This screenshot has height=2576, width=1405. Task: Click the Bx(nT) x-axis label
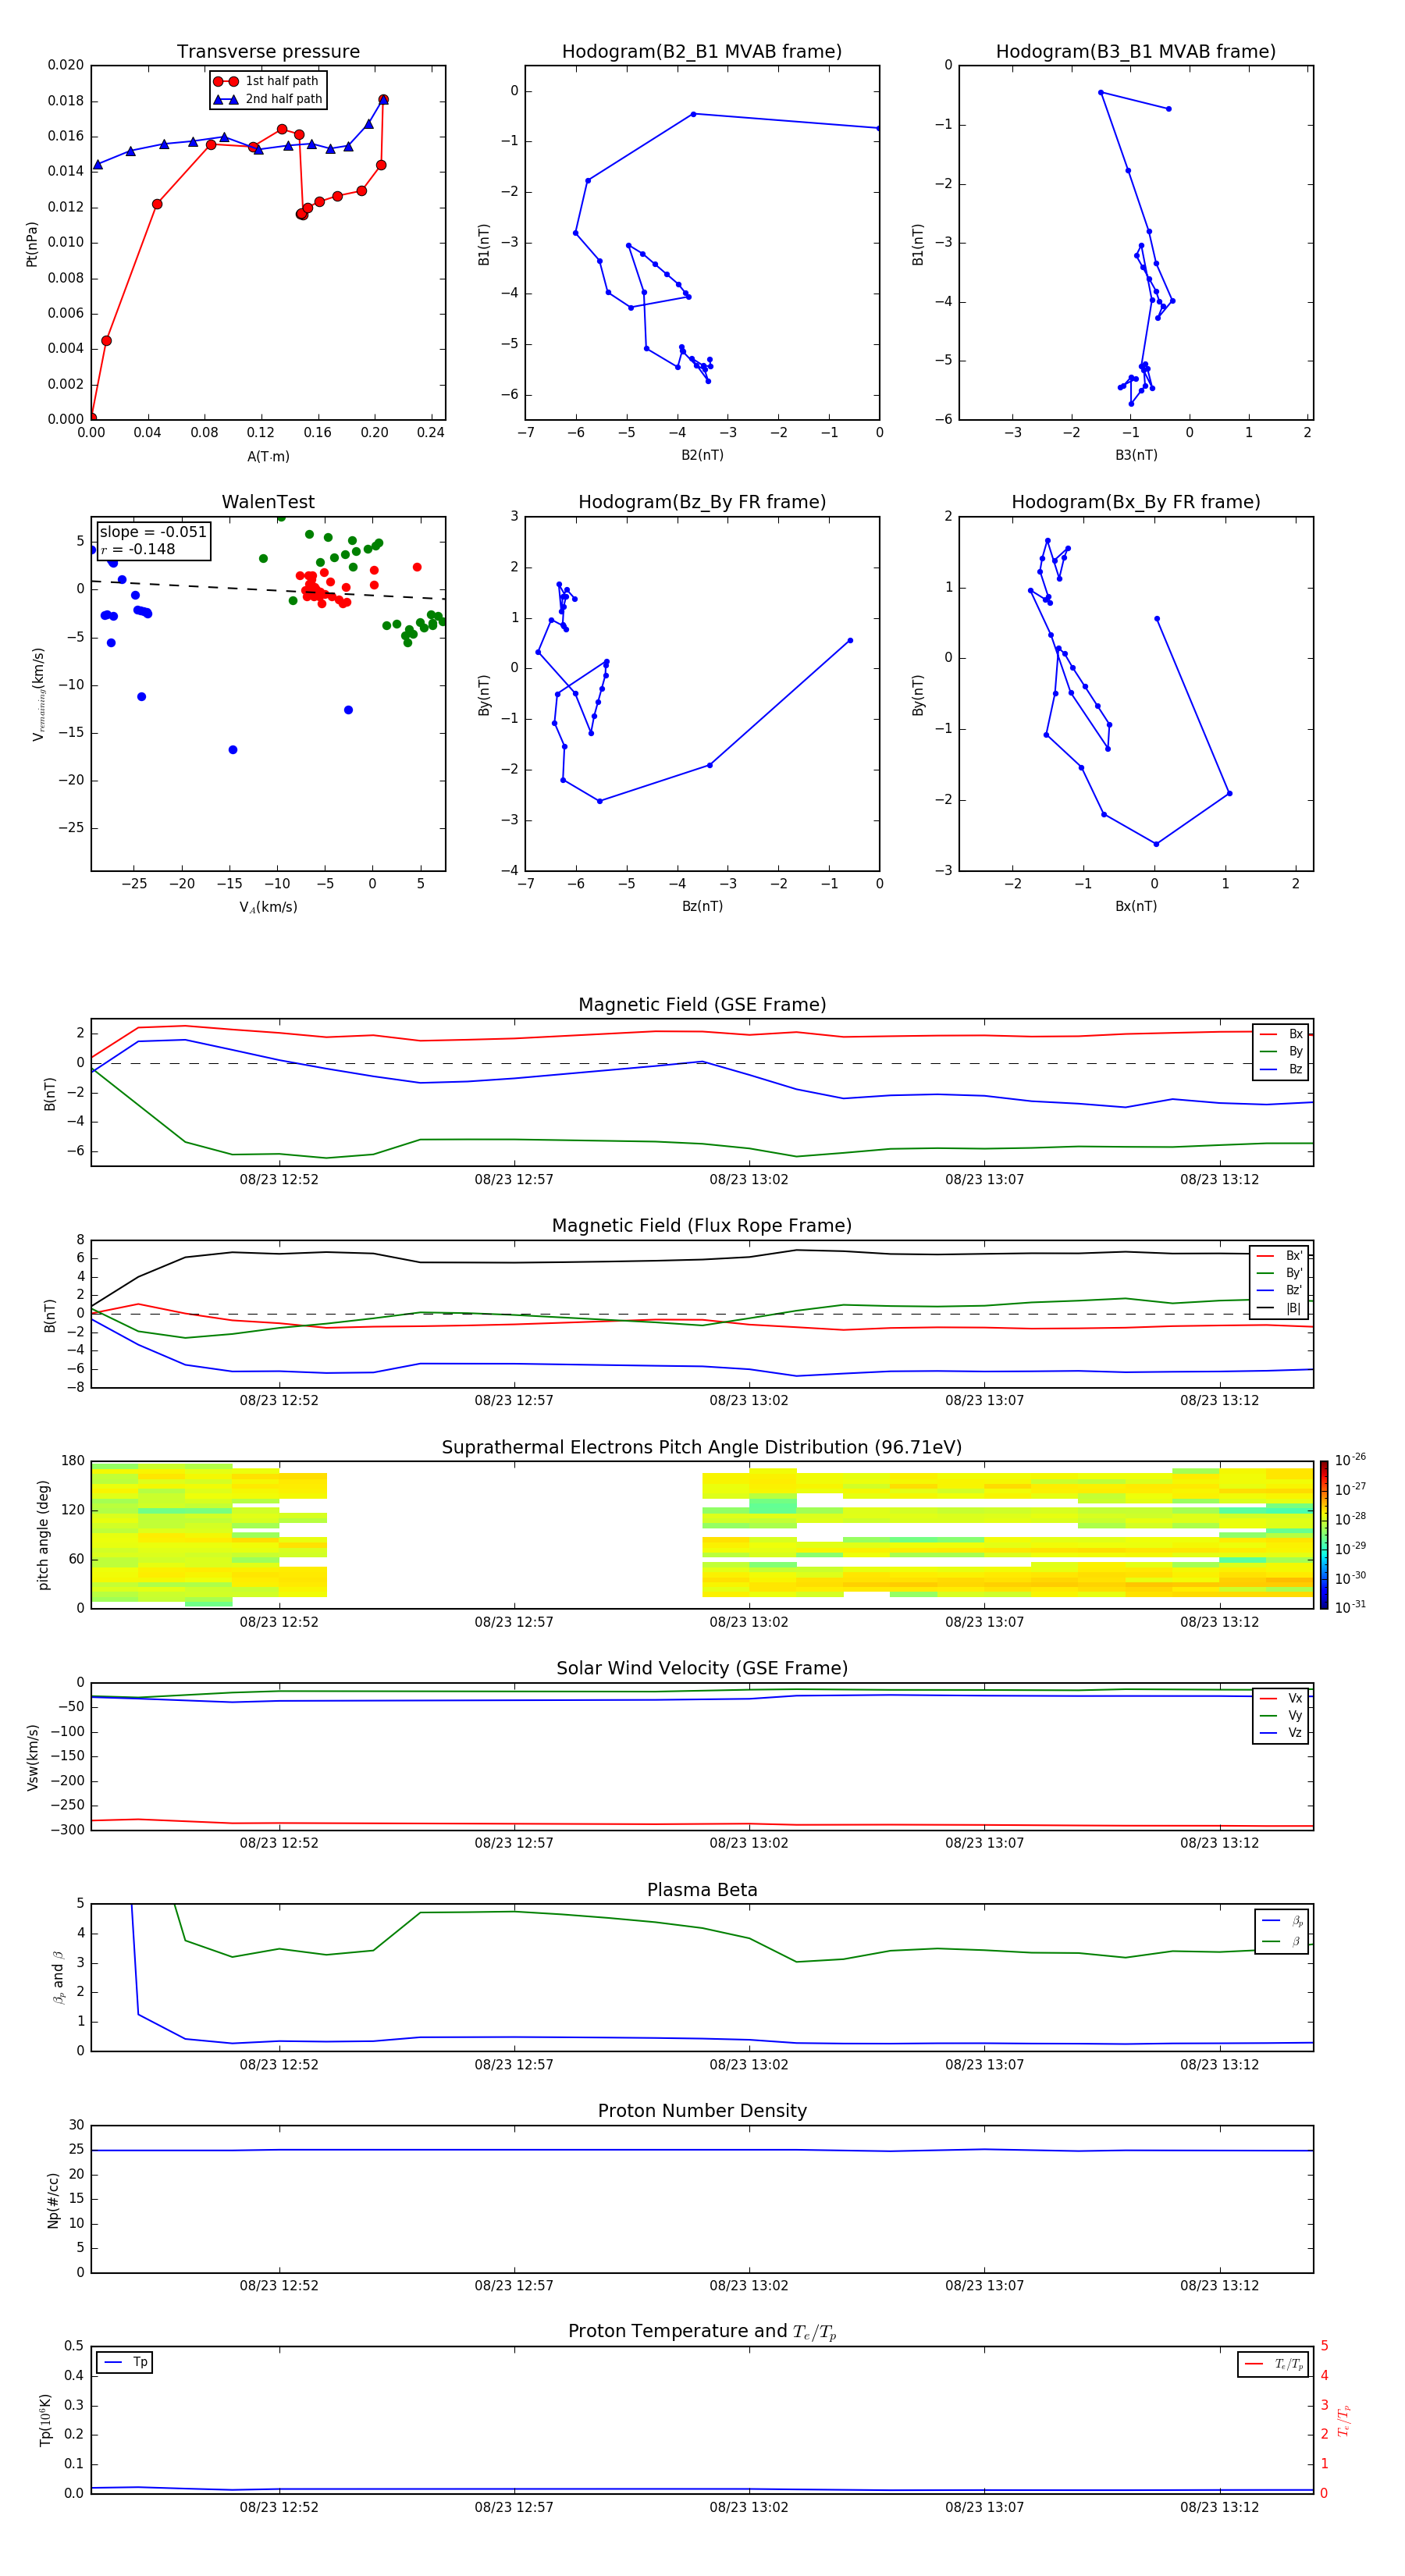pos(1136,906)
